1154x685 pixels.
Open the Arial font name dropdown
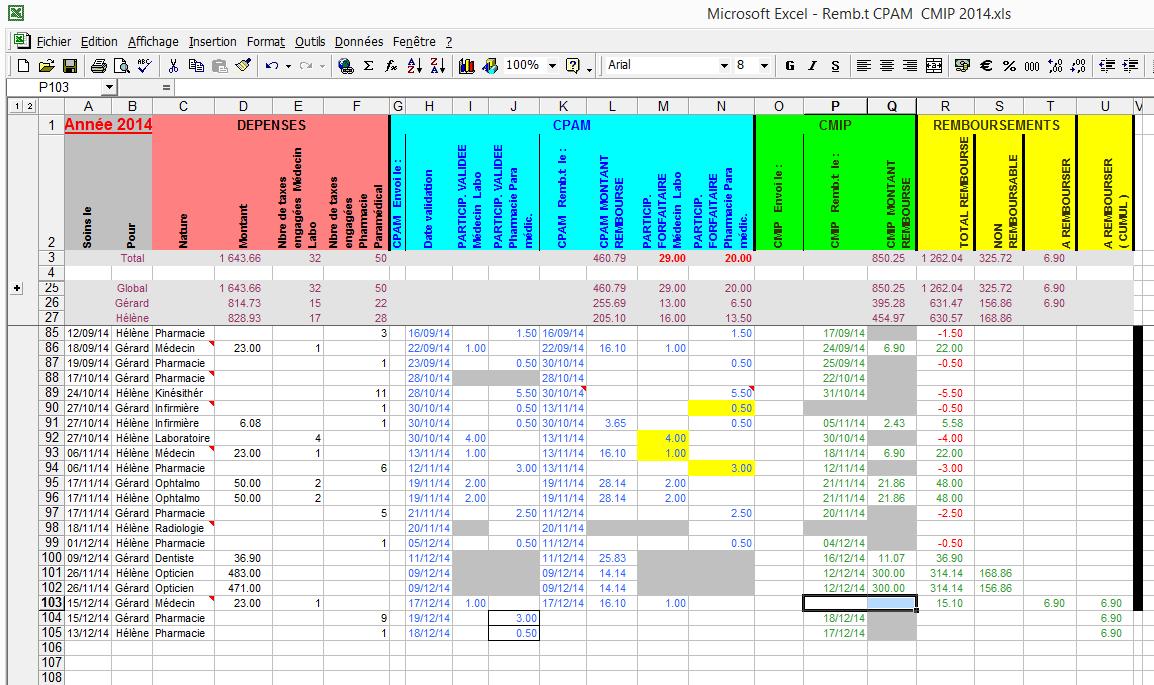pos(725,66)
